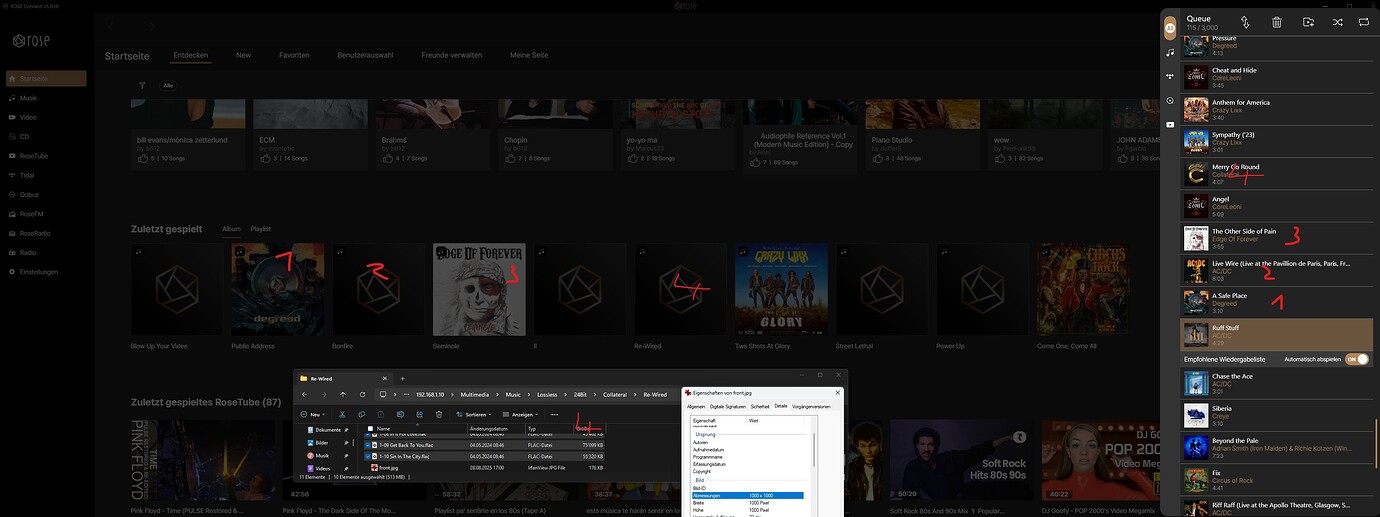Image resolution: width=1380 pixels, height=517 pixels.
Task: Select the Qobuz queue source icon
Action: tap(1170, 100)
